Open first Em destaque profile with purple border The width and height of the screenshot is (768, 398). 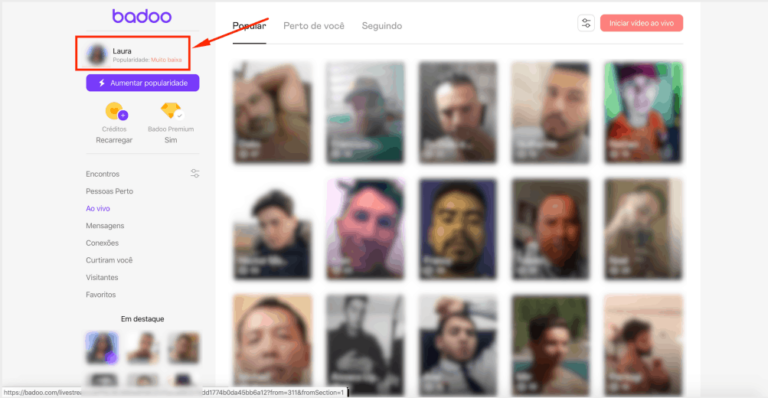point(102,348)
